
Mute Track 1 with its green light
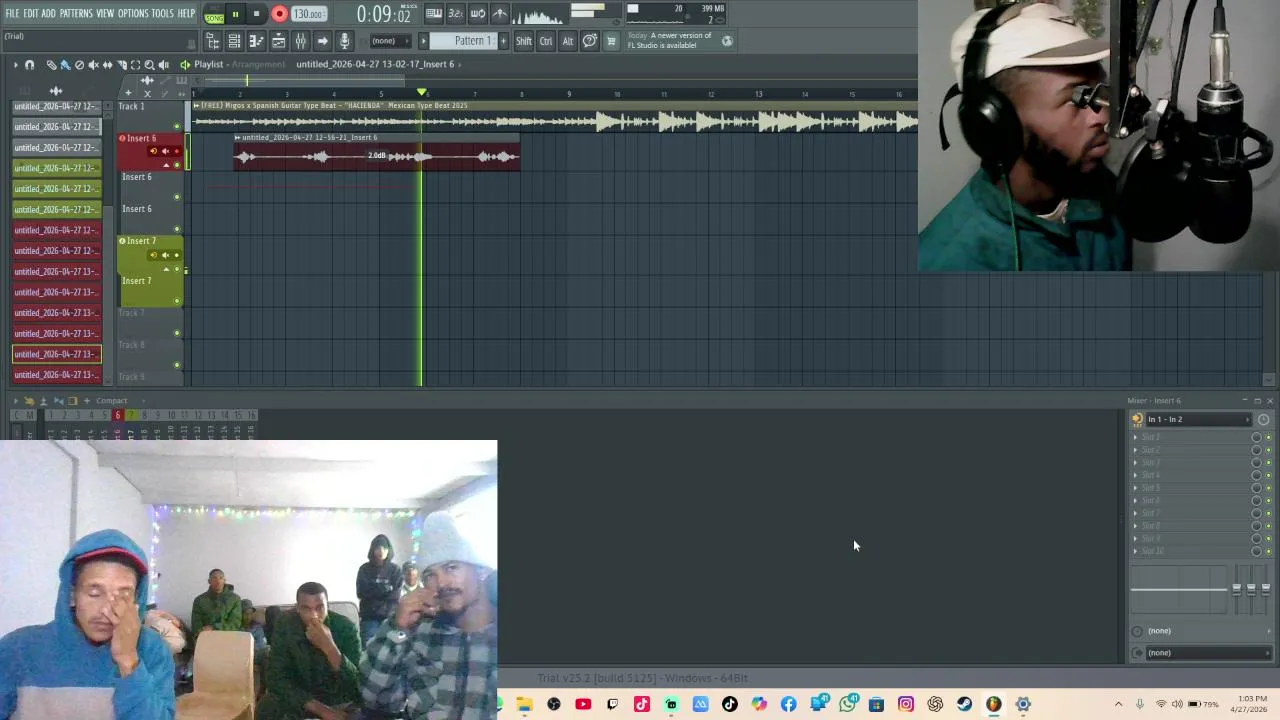pos(177,126)
